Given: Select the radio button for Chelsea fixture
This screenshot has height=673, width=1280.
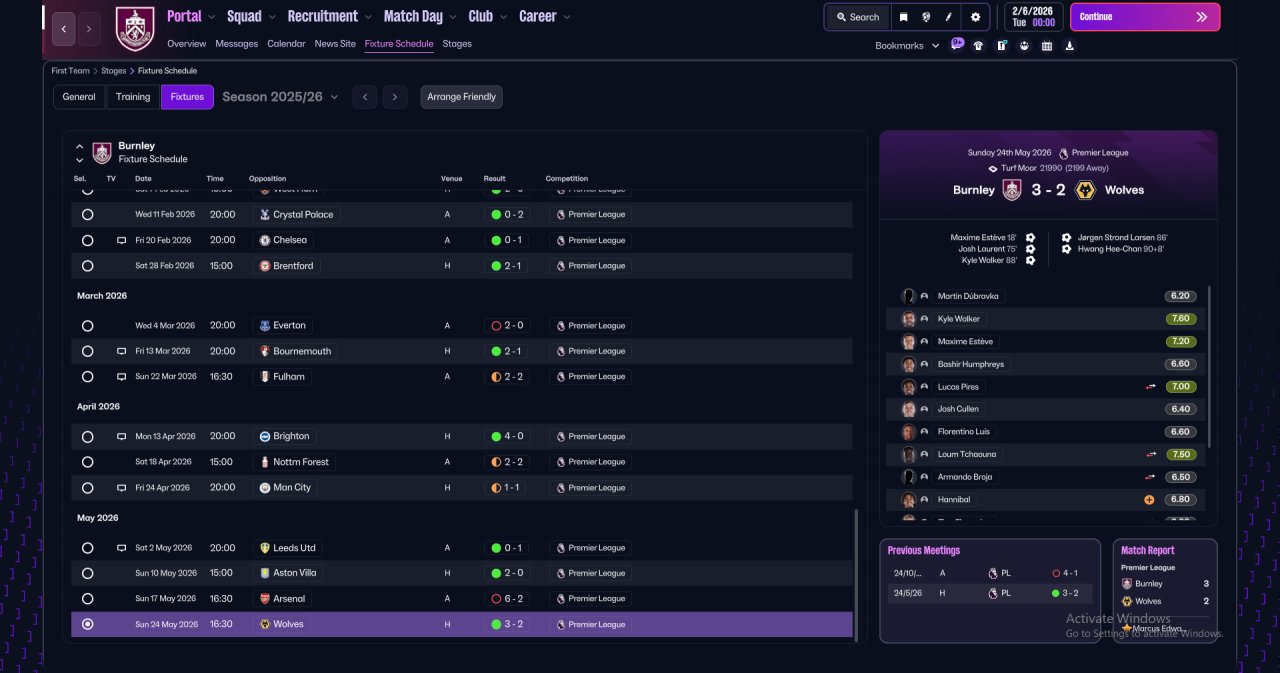Looking at the screenshot, I should (x=88, y=240).
